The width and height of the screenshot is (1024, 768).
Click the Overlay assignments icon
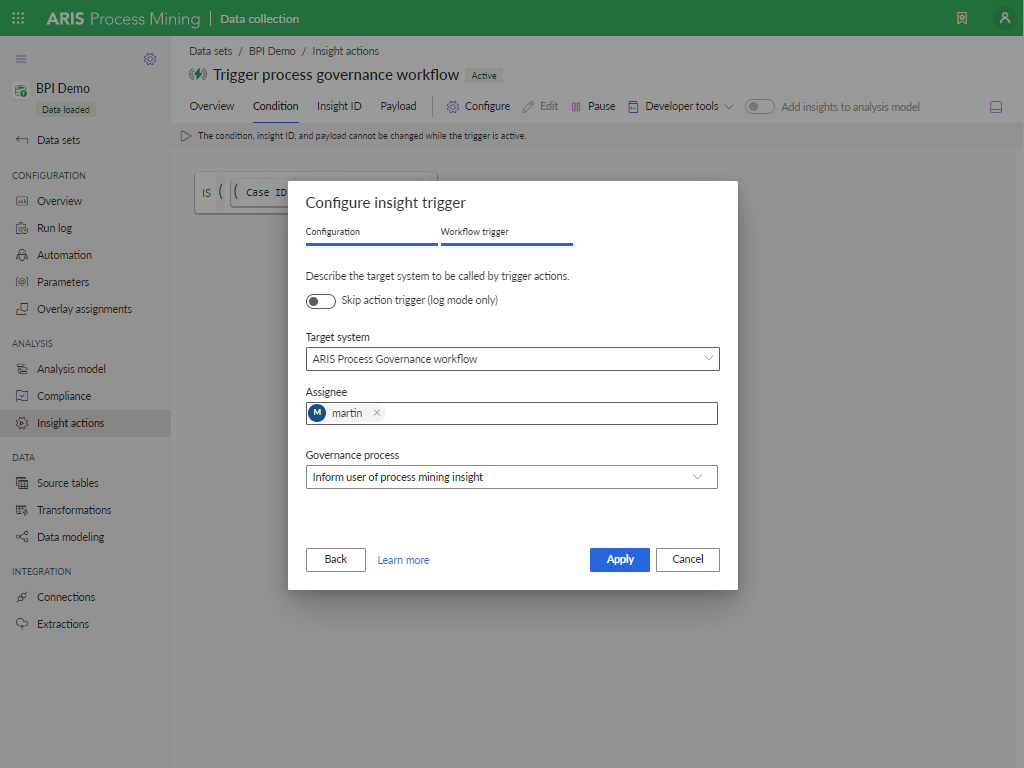click(22, 309)
